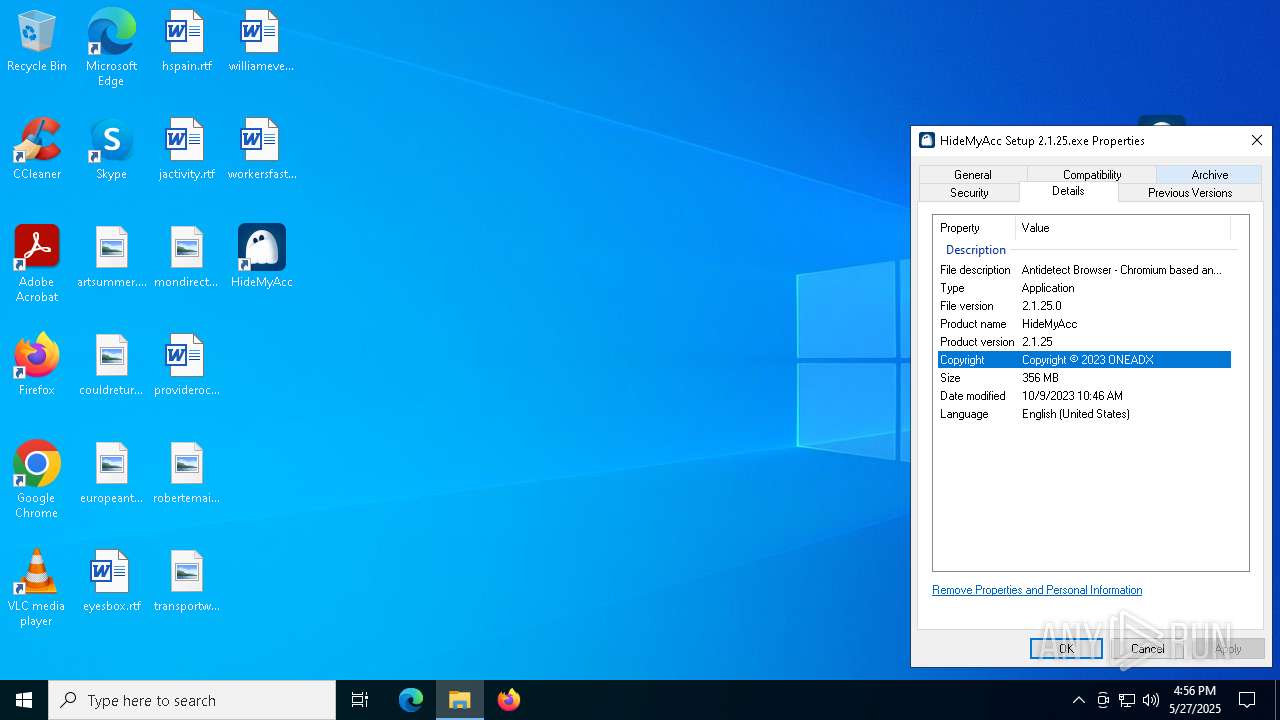Screen dimensions: 1280x720
Task: Select the workersfast... document icon
Action: [x=261, y=150]
